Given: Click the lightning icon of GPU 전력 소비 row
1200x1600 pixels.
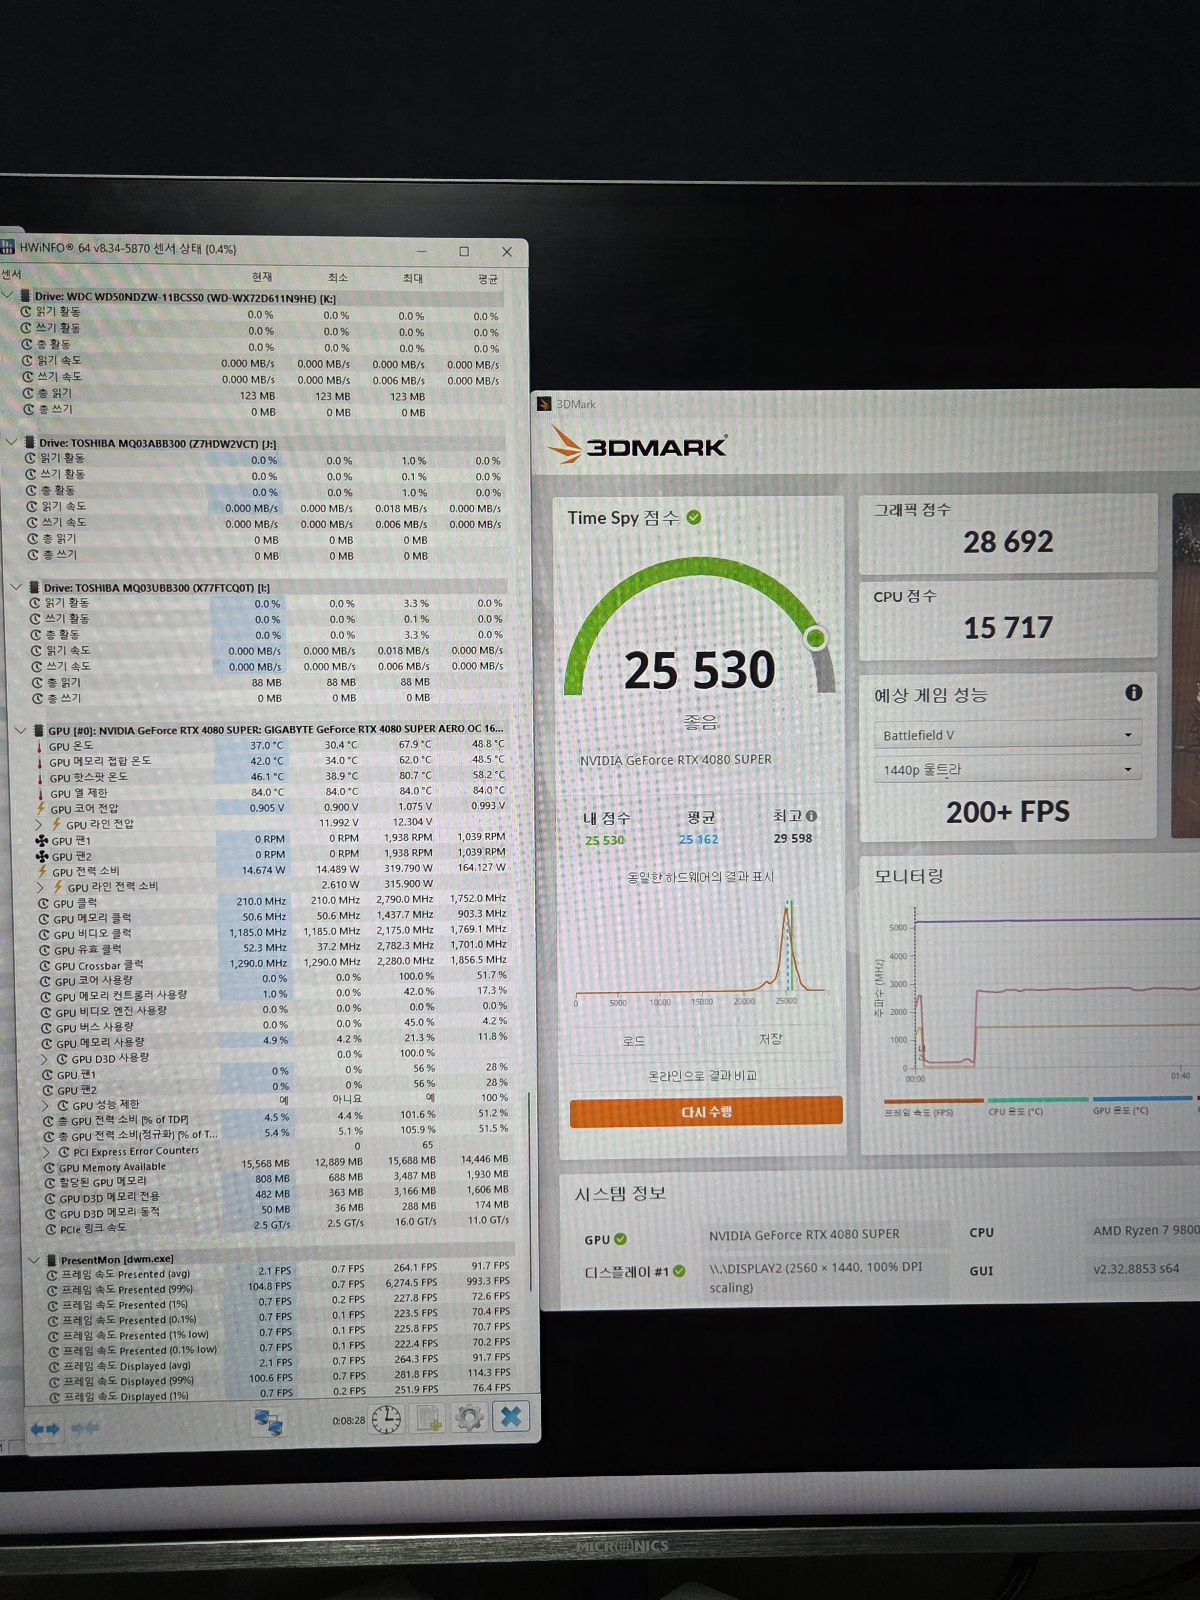Looking at the screenshot, I should 43,872.
